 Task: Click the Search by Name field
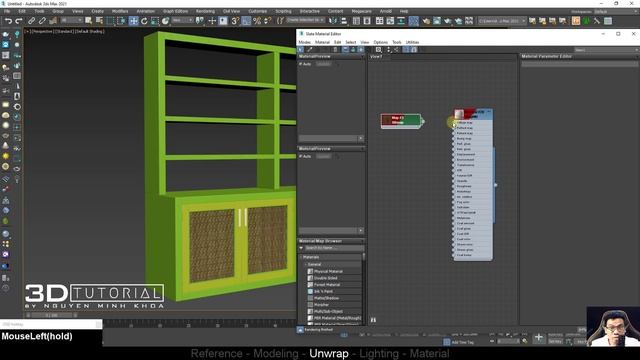pos(334,248)
